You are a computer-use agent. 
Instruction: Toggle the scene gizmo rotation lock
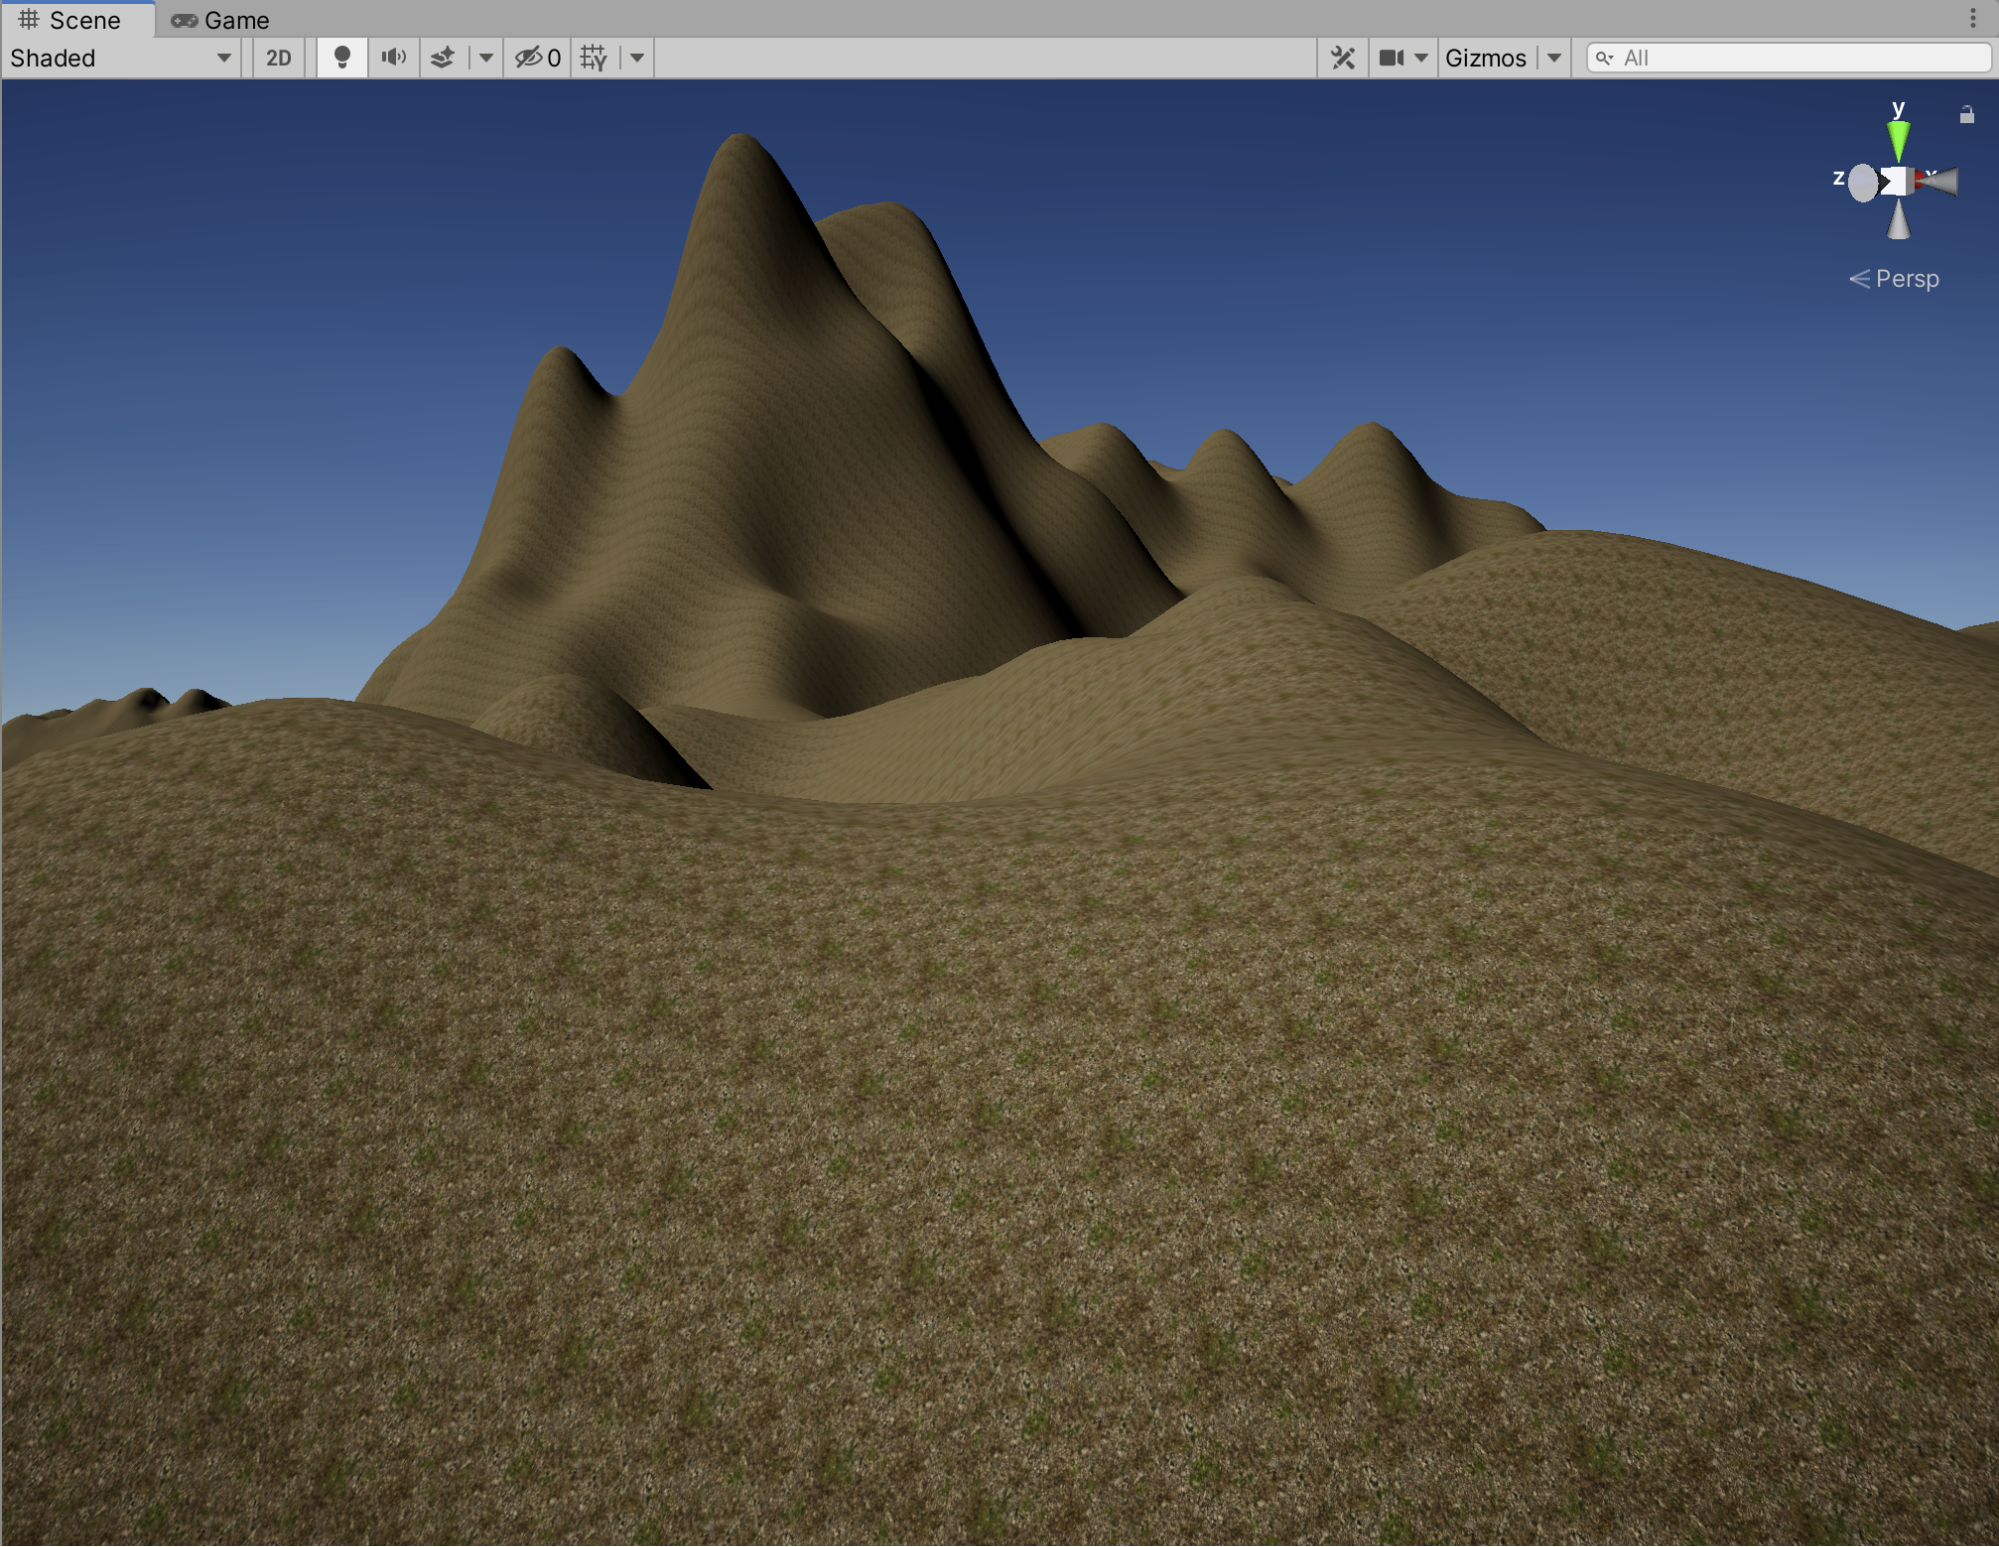1966,115
